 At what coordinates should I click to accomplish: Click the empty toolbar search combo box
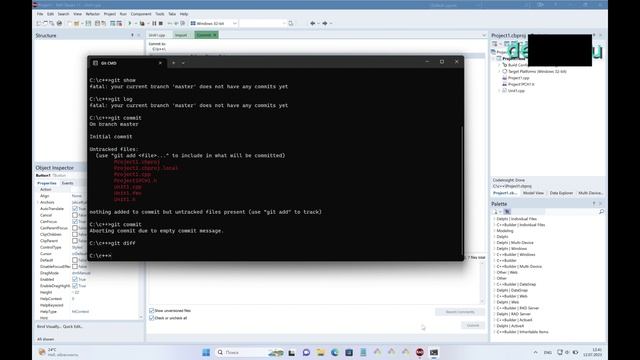pyautogui.click(x=263, y=23)
